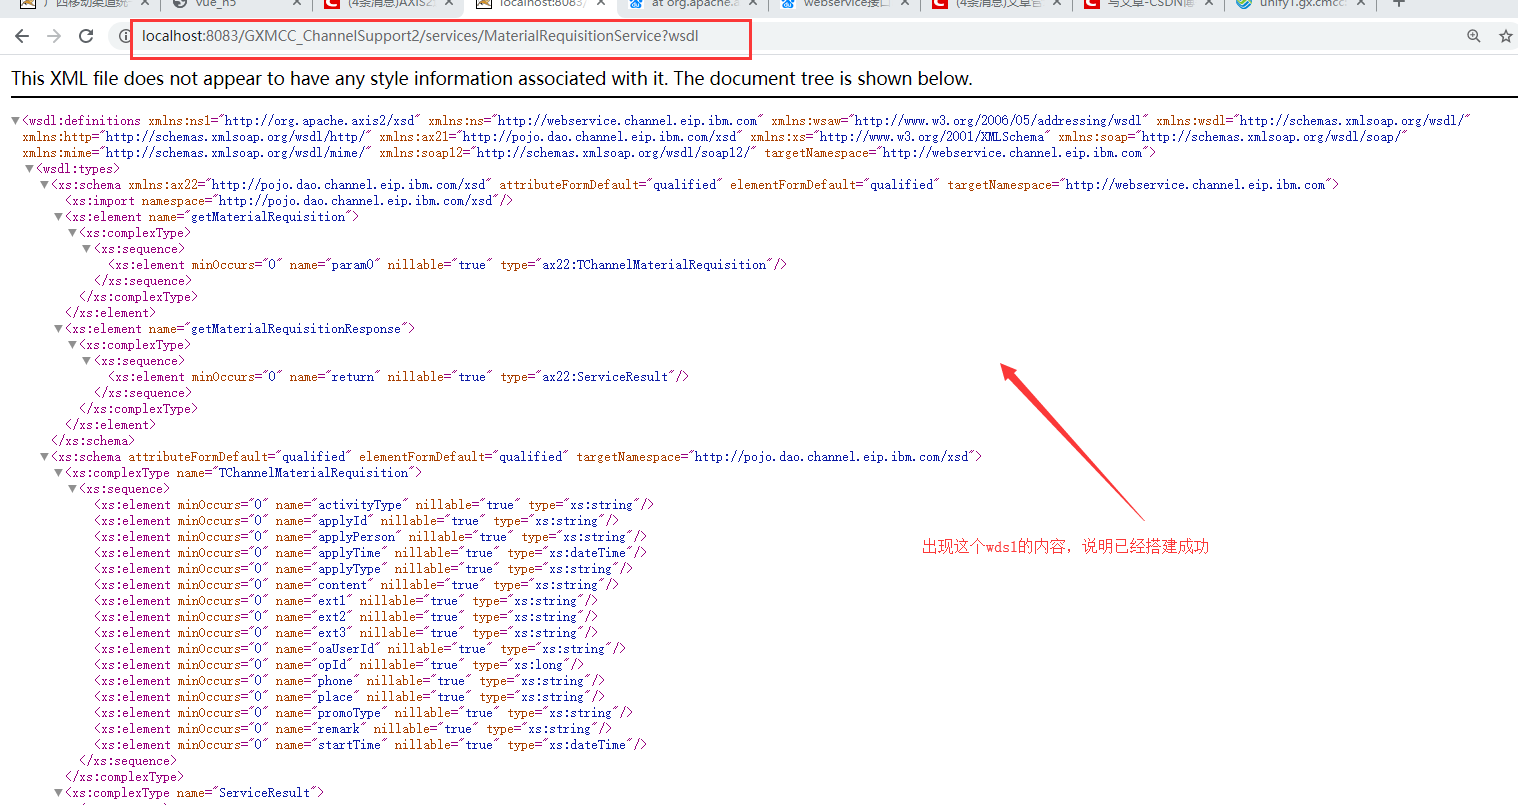This screenshot has width=1518, height=805.
Task: Switch to the 写文章-CSDN tab
Action: (x=1150, y=4)
